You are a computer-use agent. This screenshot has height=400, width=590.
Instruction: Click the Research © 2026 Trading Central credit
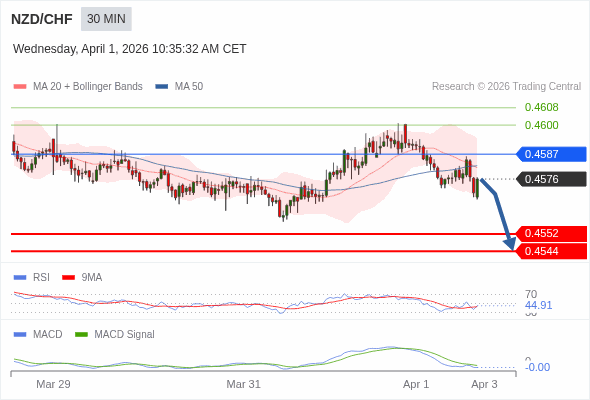[506, 87]
